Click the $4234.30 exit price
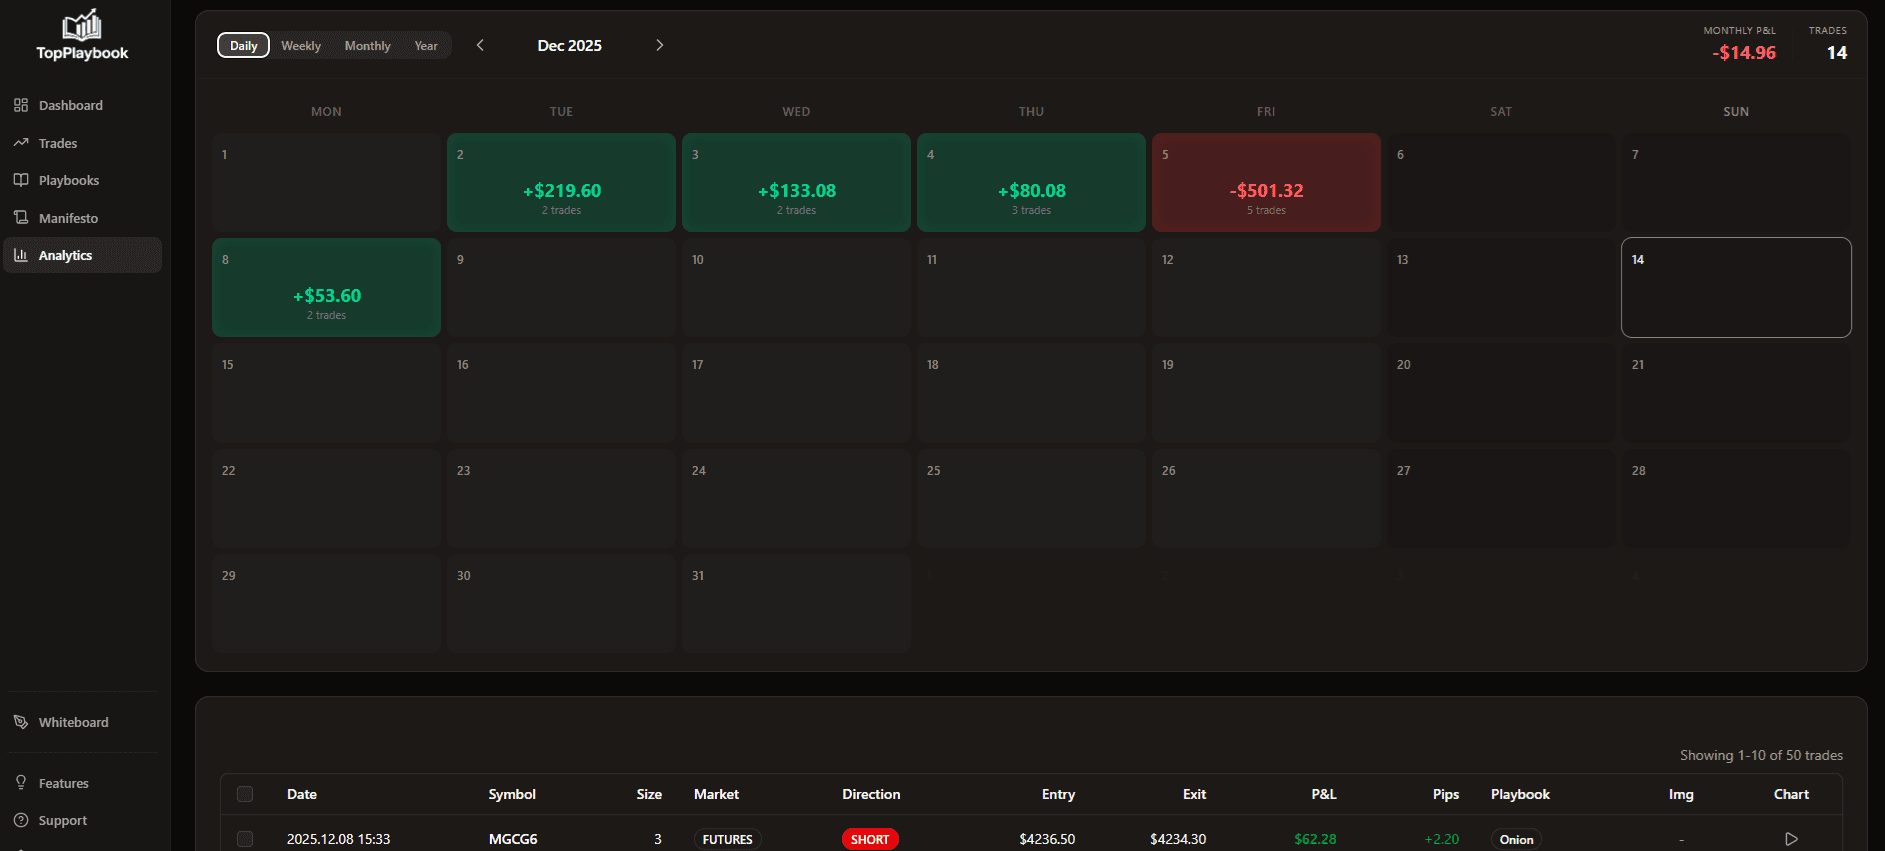1885x851 pixels. pyautogui.click(x=1178, y=839)
